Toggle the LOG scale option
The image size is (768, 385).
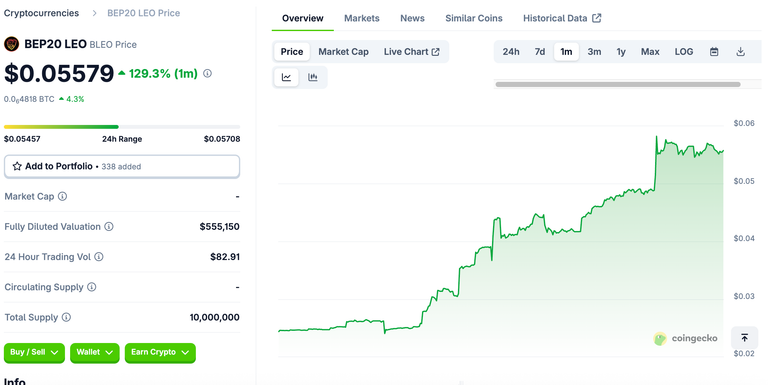(684, 51)
